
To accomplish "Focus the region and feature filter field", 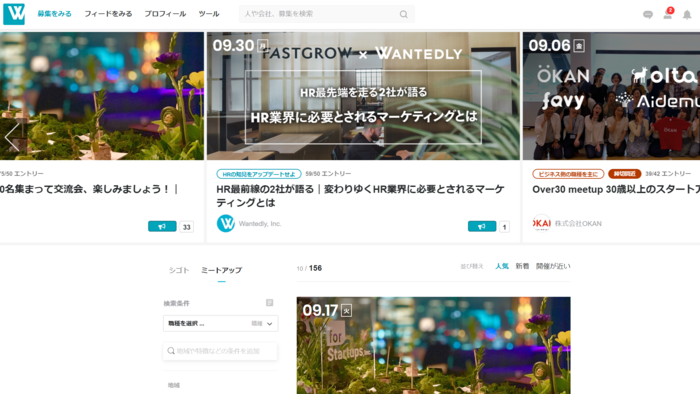I will point(221,351).
